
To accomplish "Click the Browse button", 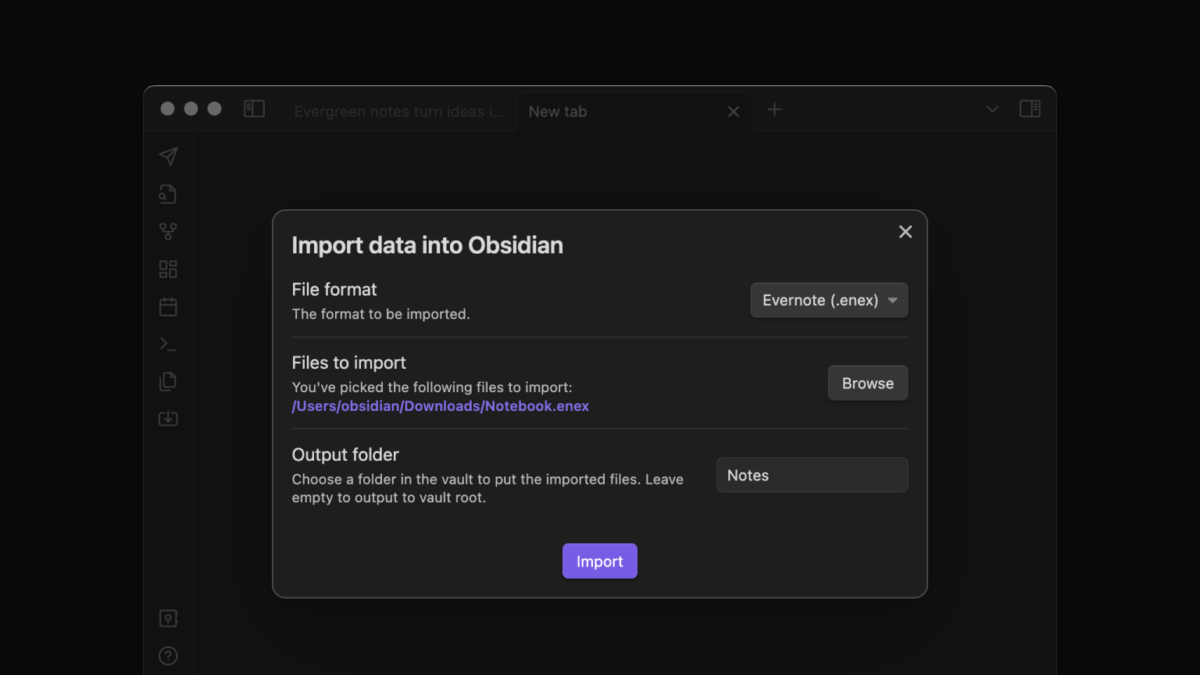I will pyautogui.click(x=867, y=383).
